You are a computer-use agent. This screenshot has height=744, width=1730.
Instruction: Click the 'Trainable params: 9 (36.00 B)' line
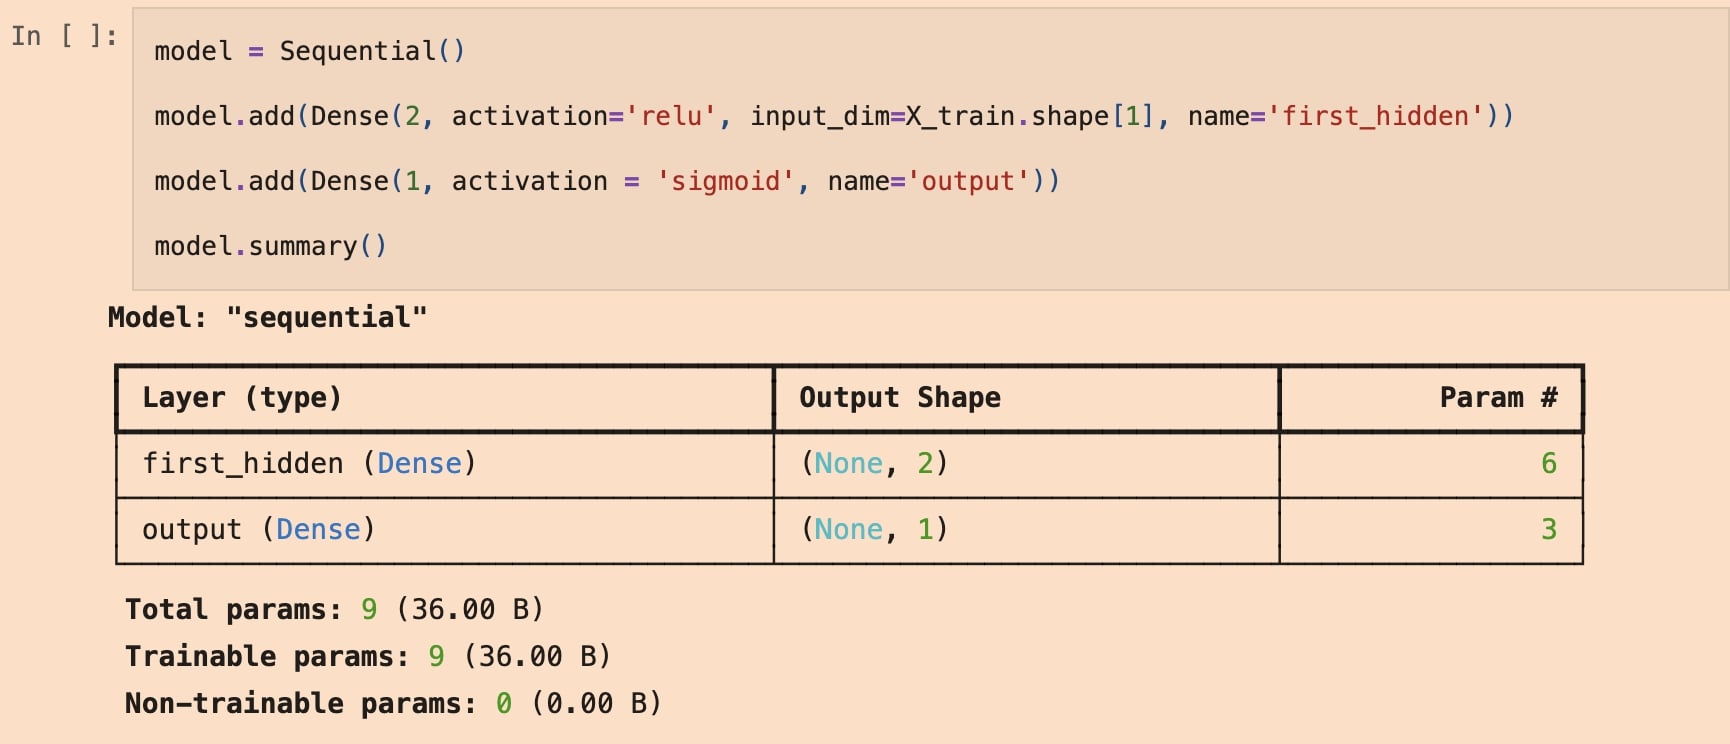[x=368, y=656]
